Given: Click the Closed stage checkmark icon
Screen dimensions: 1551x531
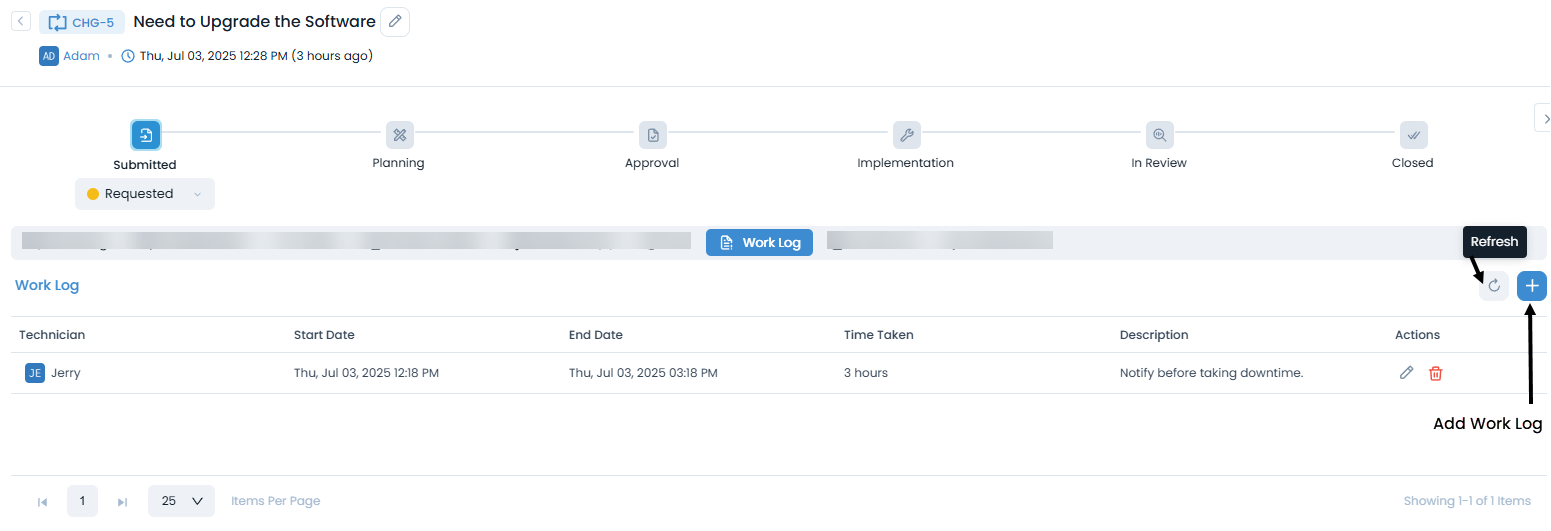Looking at the screenshot, I should [1413, 135].
